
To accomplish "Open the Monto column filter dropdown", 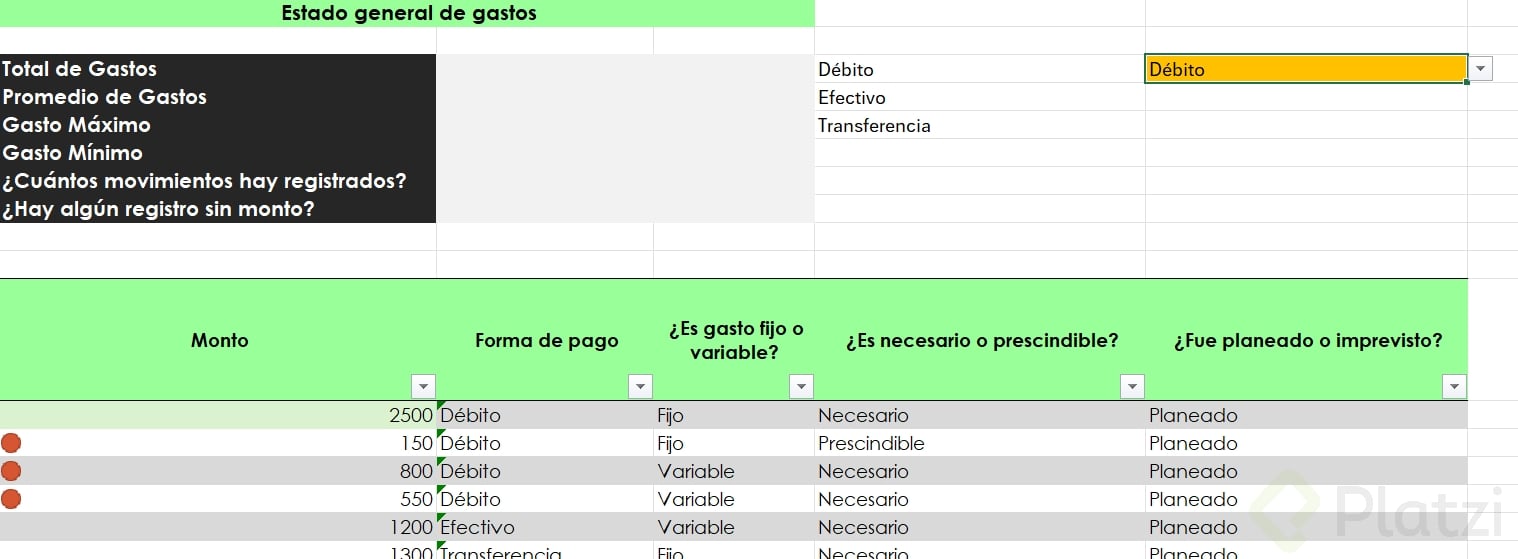I will pos(424,387).
